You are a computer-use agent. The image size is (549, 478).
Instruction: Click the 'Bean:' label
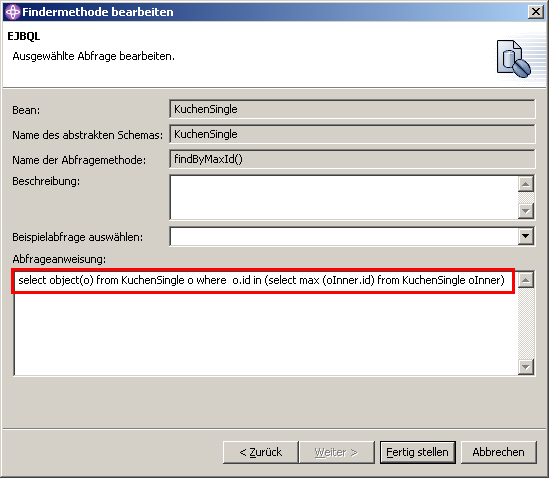(26, 110)
